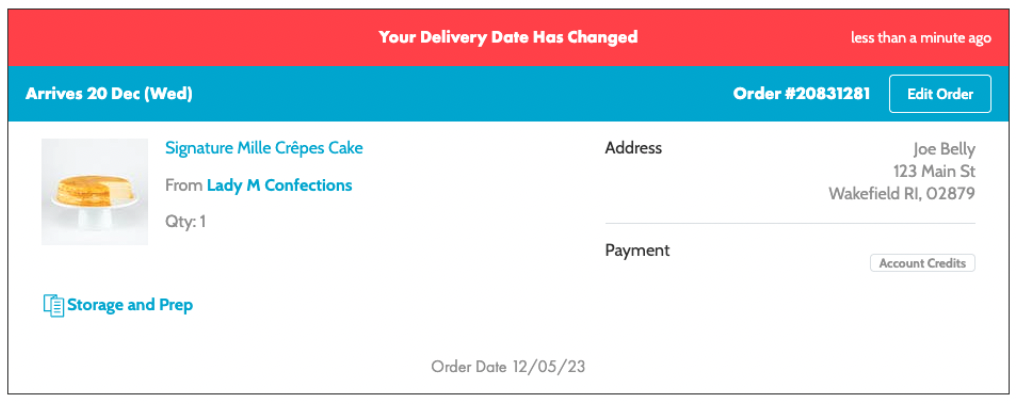Click the recipient name Joe Belly
The height and width of the screenshot is (404, 1016).
[x=943, y=149]
